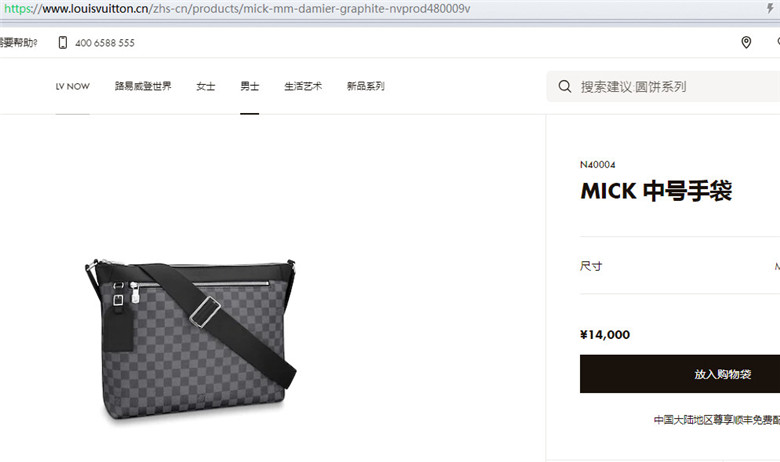Click the mobile phone icon beside hotline number
The width and height of the screenshot is (780, 462).
click(63, 42)
